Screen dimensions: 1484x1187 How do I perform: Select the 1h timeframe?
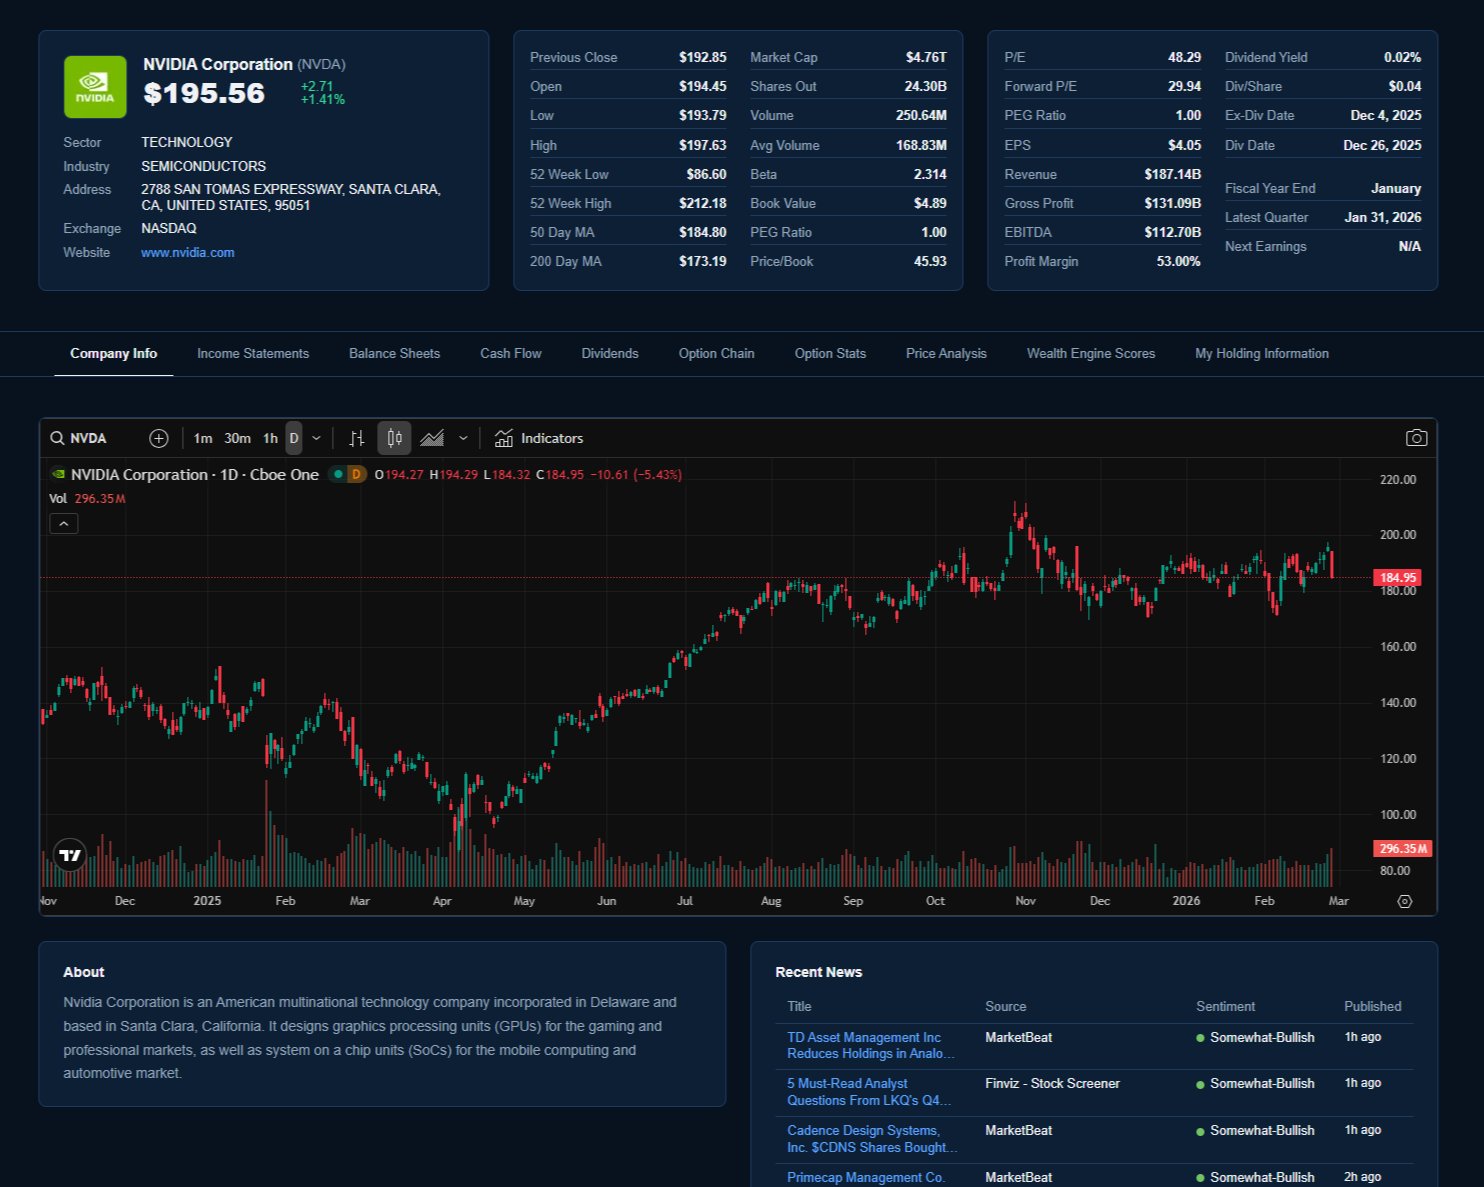click(269, 438)
